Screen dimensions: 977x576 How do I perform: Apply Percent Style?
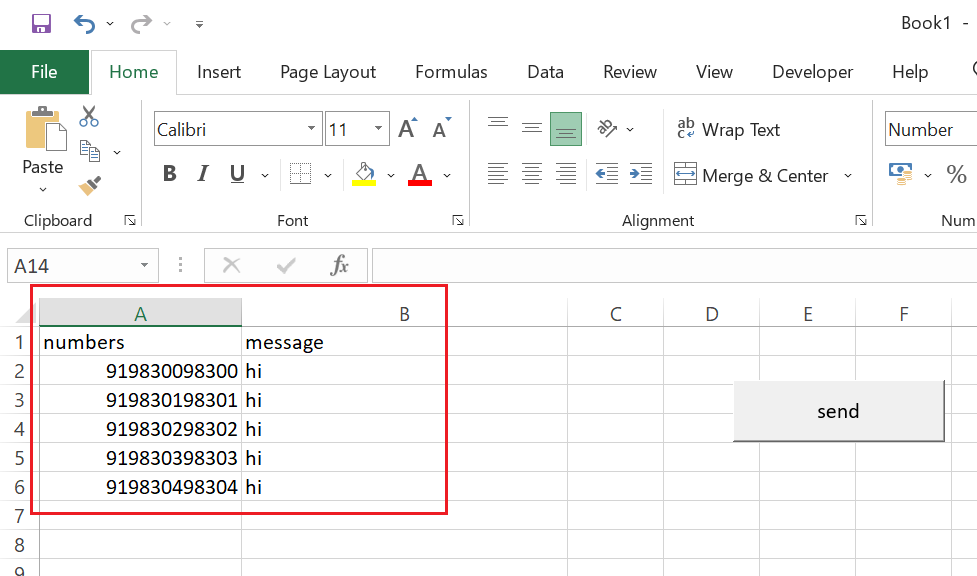pyautogui.click(x=956, y=174)
